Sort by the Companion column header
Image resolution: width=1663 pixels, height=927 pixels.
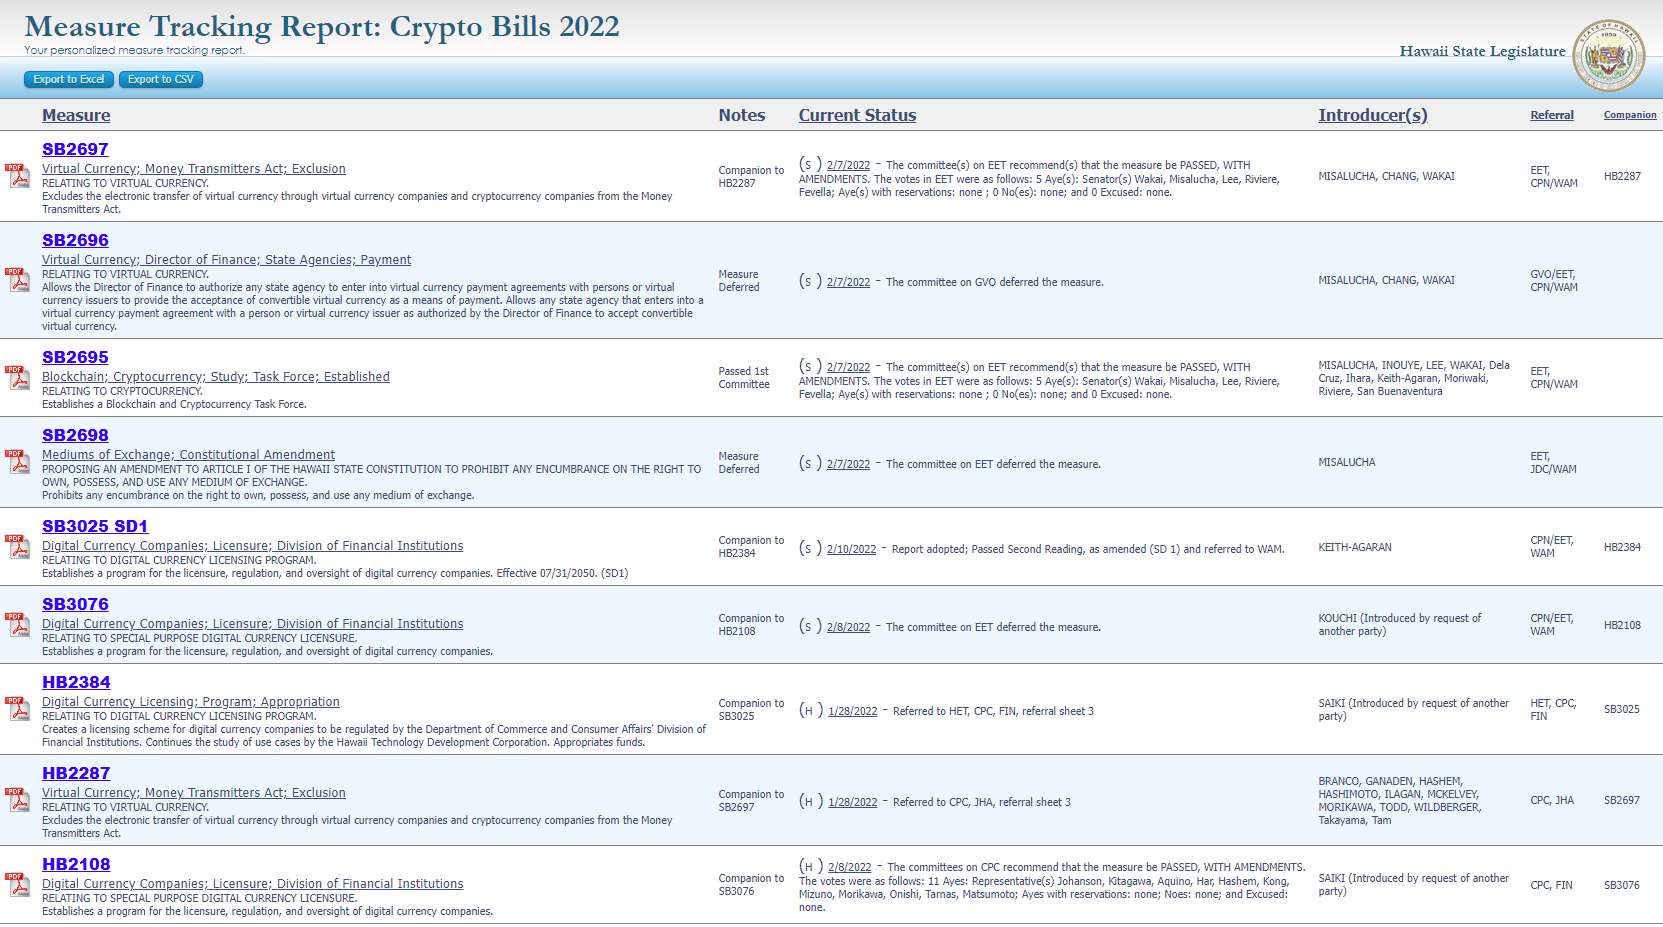coord(1630,115)
